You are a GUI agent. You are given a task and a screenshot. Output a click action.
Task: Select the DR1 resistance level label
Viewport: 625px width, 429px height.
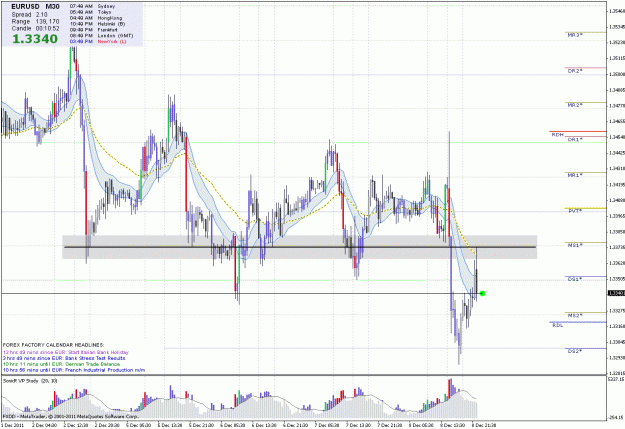pyautogui.click(x=575, y=140)
